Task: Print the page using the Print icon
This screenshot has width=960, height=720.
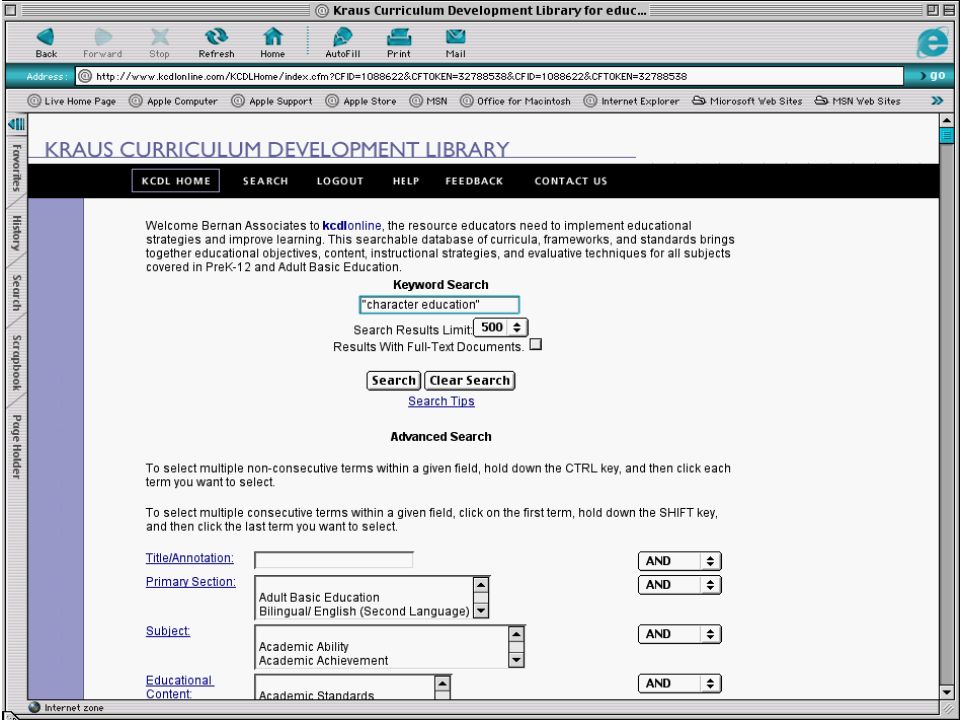Action: [x=399, y=42]
